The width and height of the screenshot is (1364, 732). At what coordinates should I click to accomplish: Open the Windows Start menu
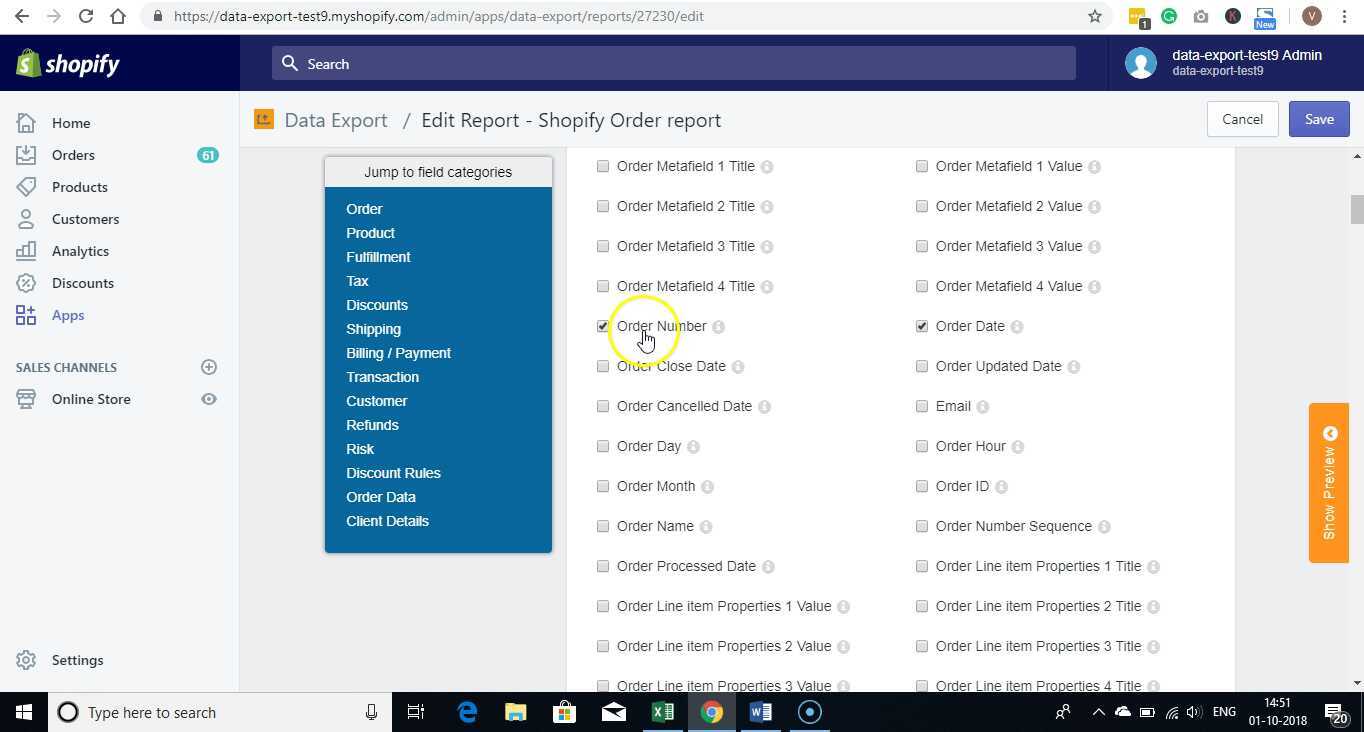24,712
